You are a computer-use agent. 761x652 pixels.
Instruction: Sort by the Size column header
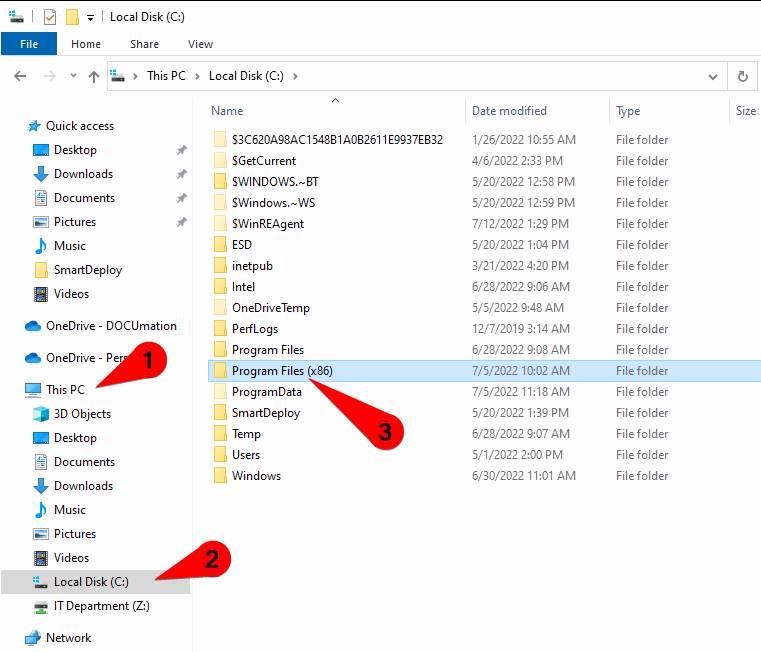745,111
